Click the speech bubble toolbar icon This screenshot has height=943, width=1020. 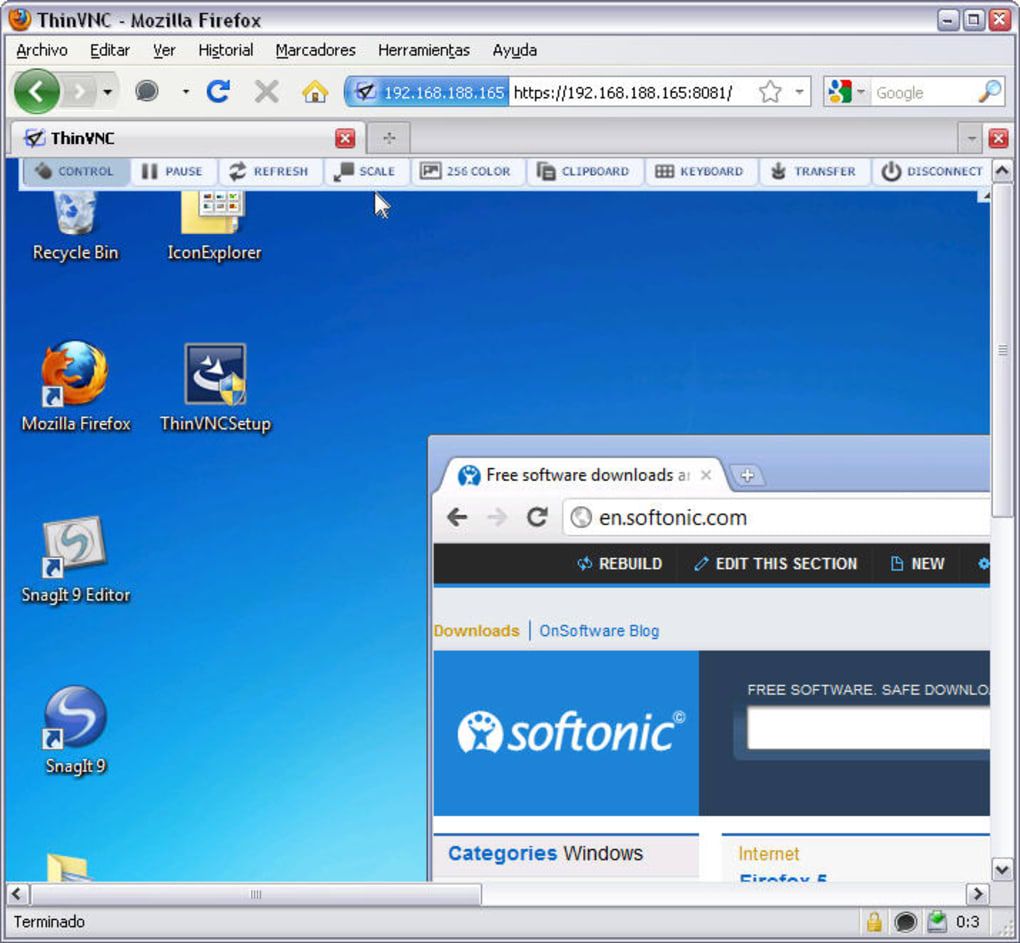pos(147,90)
